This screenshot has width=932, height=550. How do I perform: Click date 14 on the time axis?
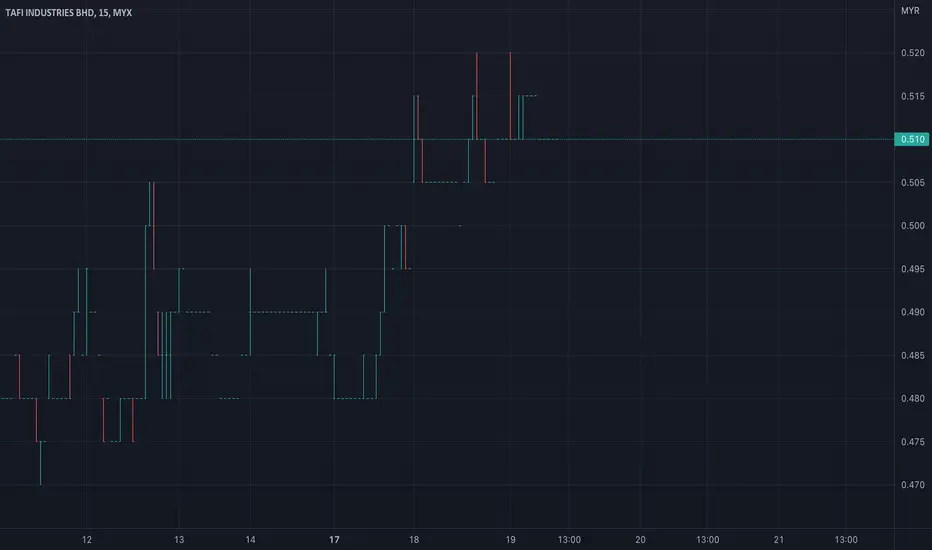[x=250, y=540]
